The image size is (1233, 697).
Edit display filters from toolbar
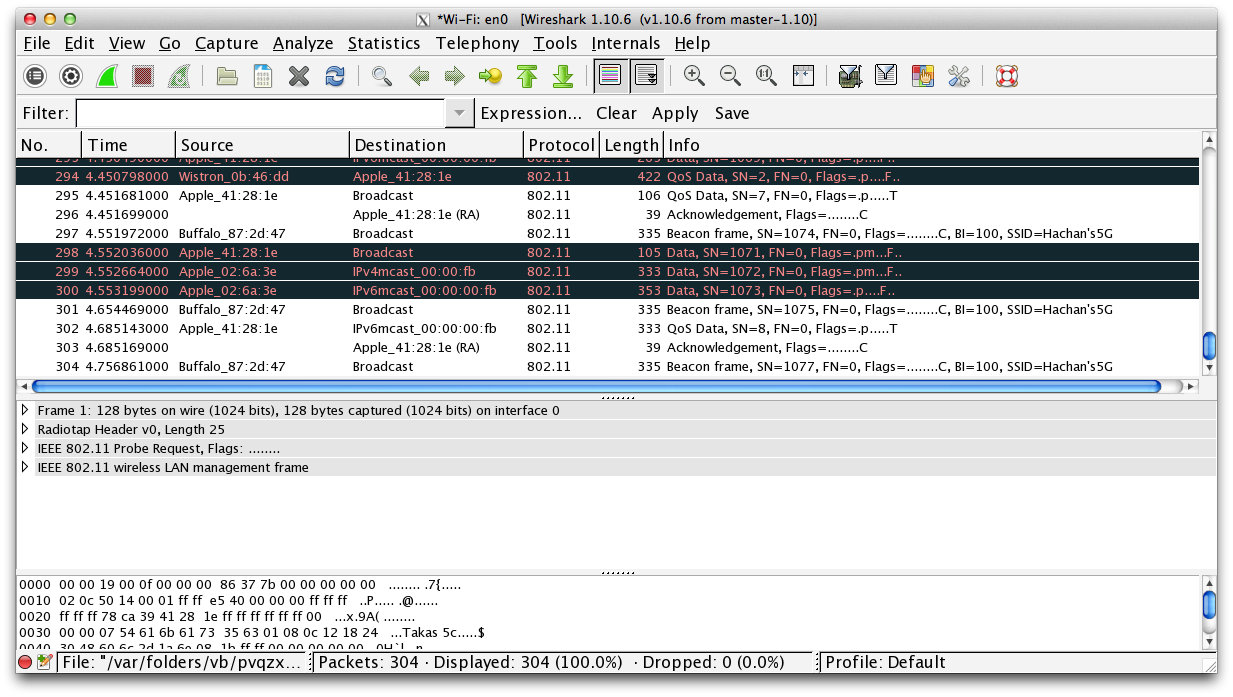point(886,76)
